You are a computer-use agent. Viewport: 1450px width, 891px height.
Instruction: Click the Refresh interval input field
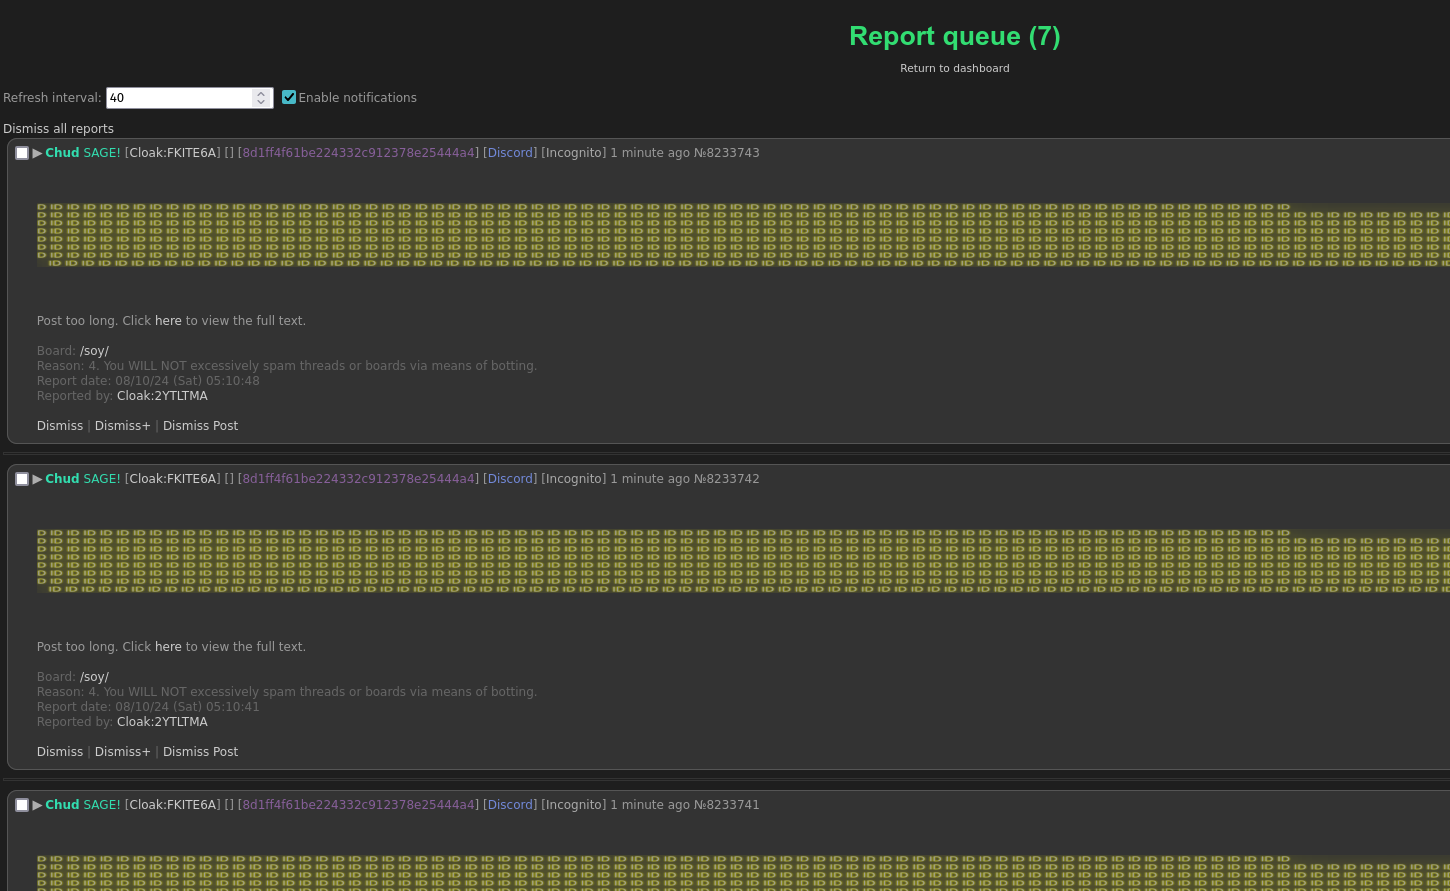(178, 98)
